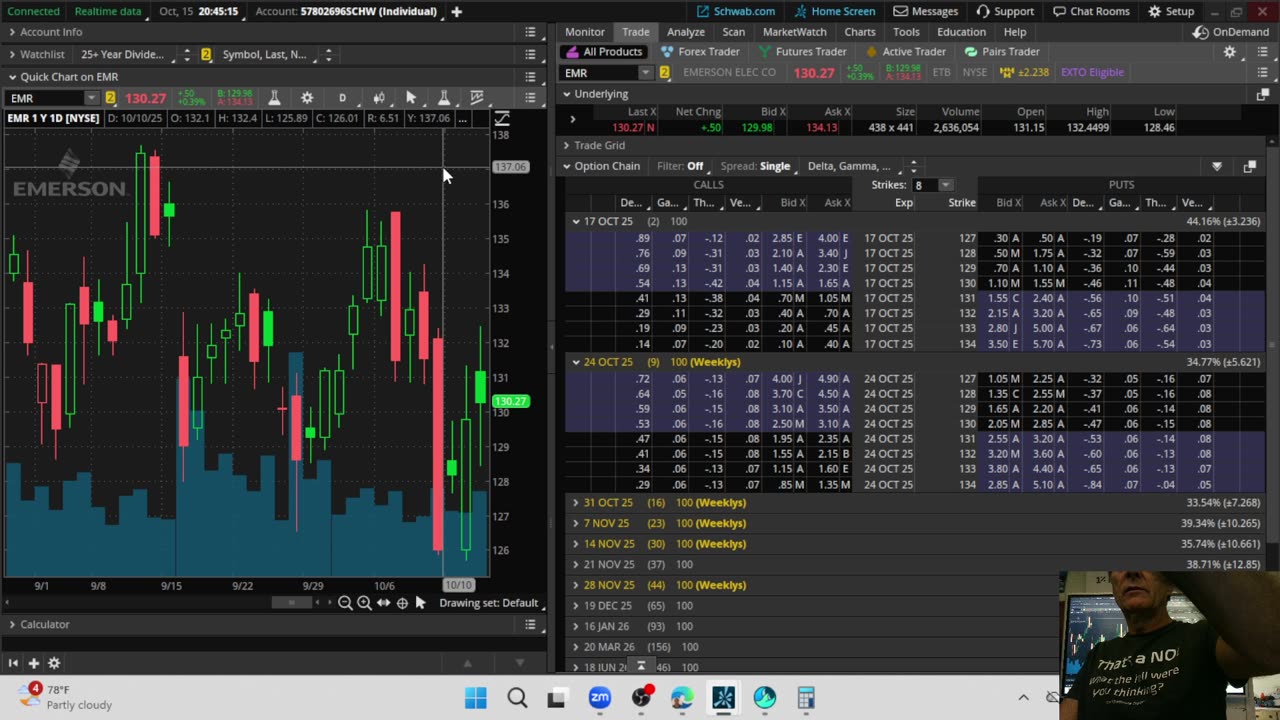The width and height of the screenshot is (1280, 720).
Task: Click the Home Screen button
Action: pos(836,11)
